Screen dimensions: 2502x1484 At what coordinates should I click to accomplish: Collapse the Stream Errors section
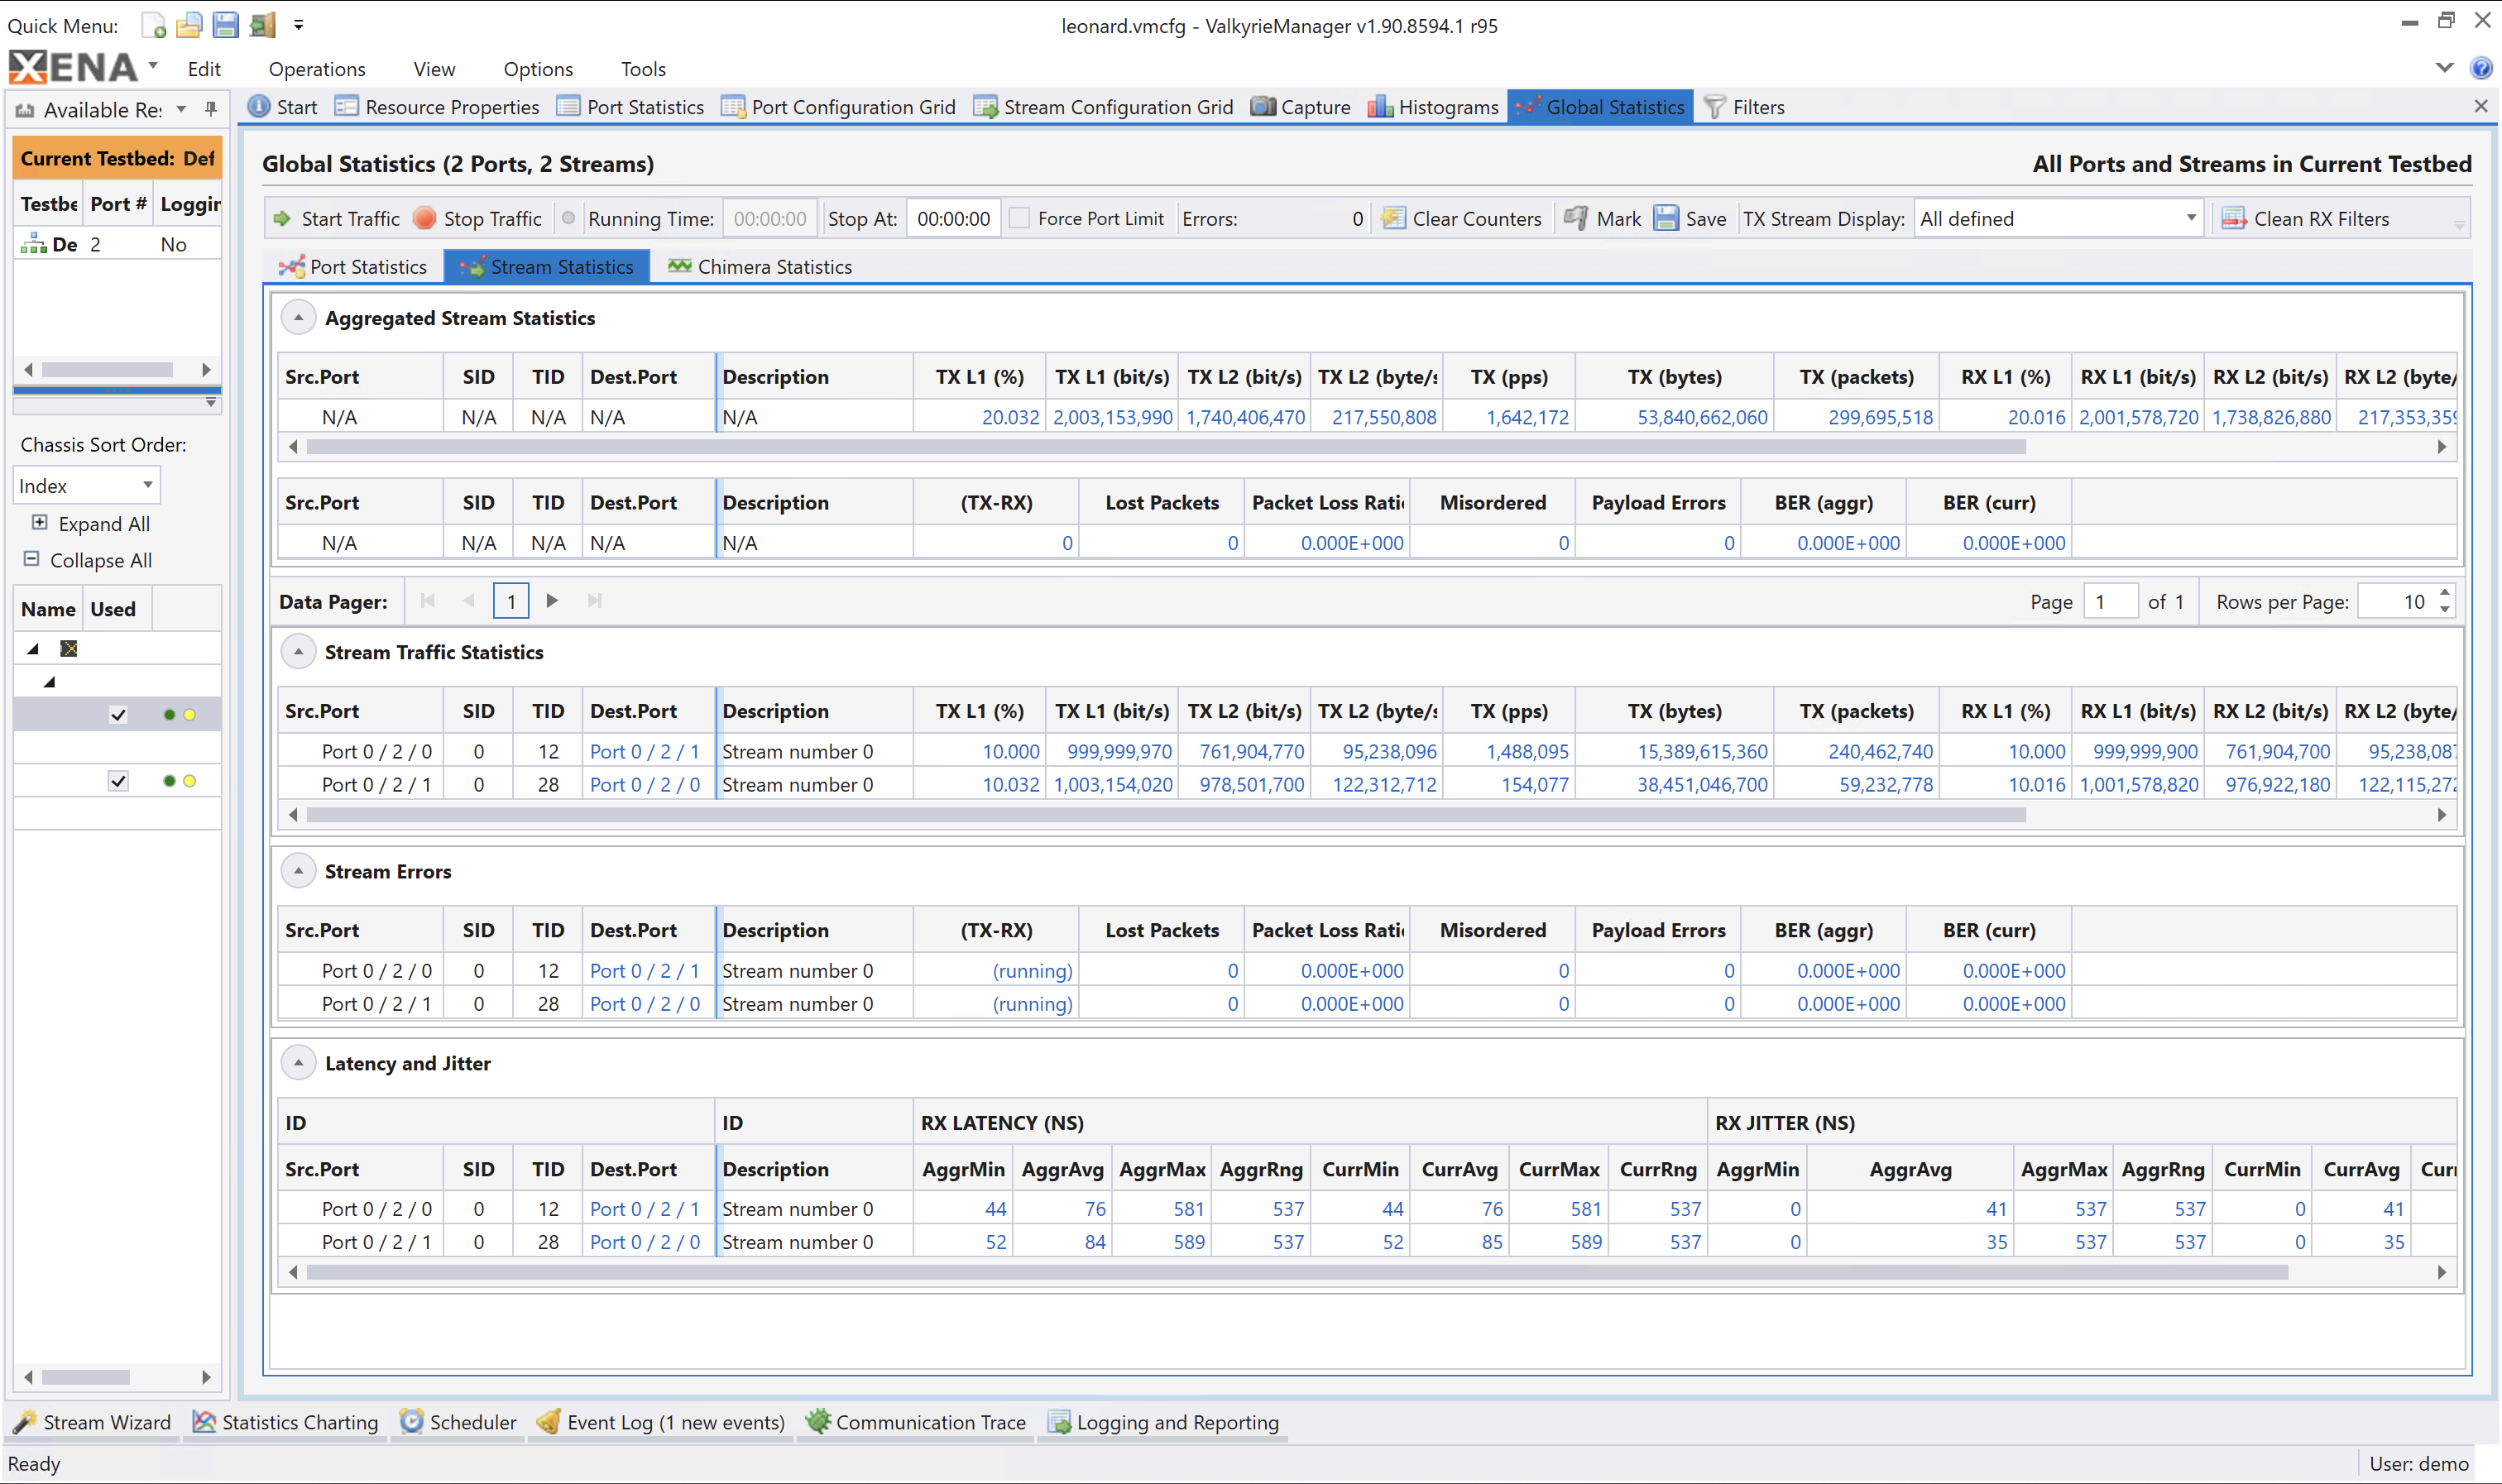click(x=298, y=871)
